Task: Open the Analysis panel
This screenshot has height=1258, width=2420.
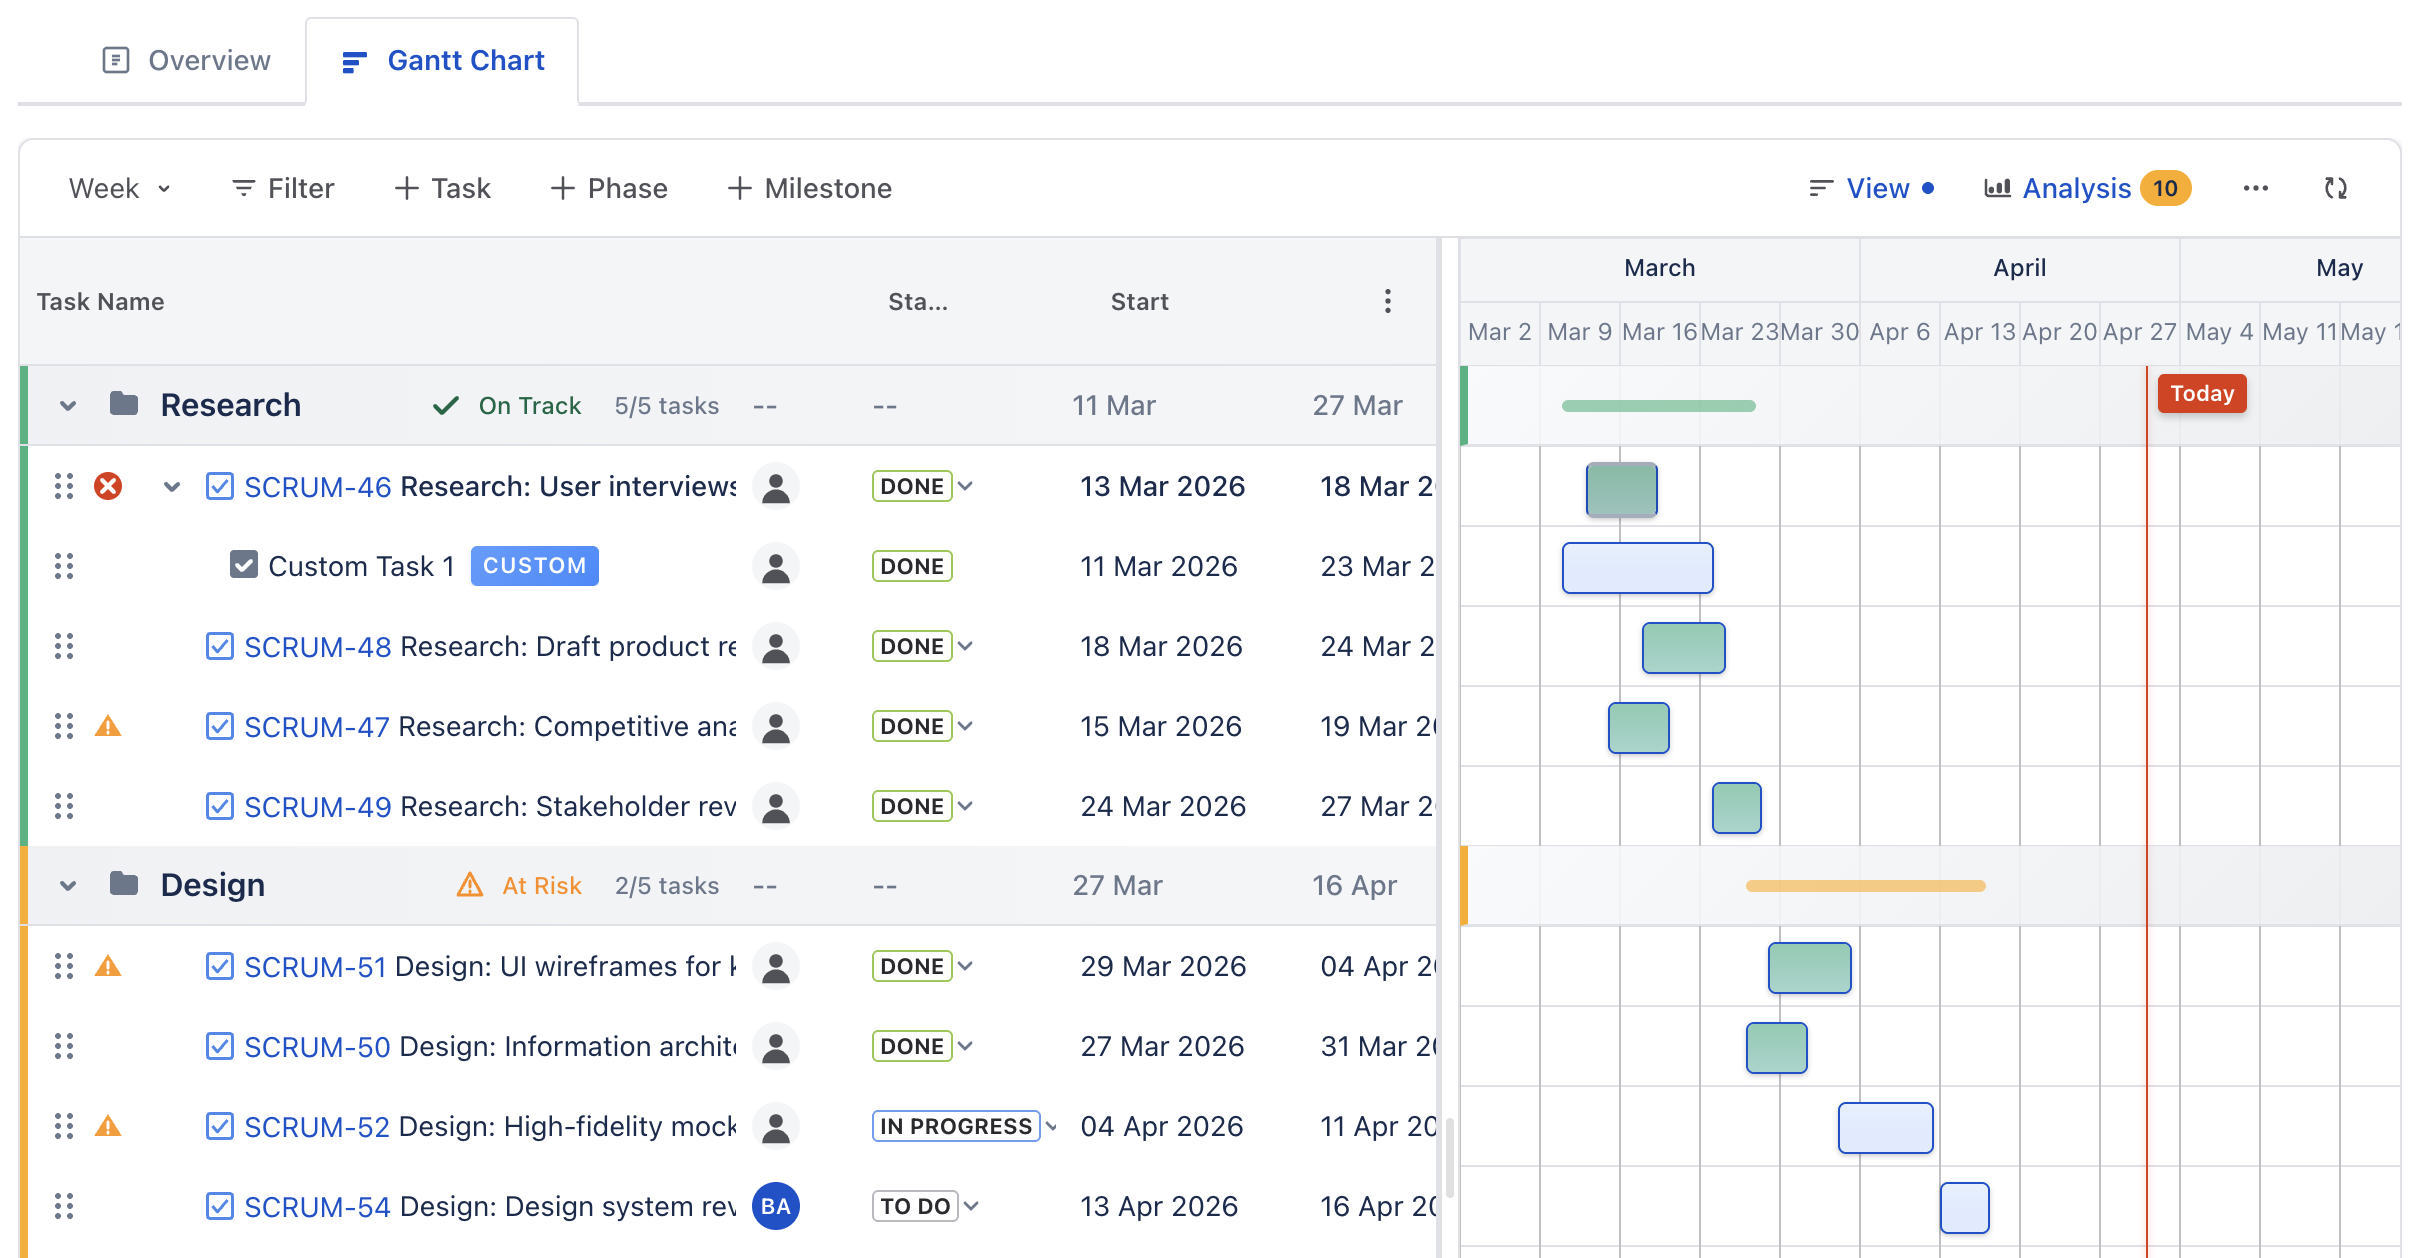Action: (2058, 188)
